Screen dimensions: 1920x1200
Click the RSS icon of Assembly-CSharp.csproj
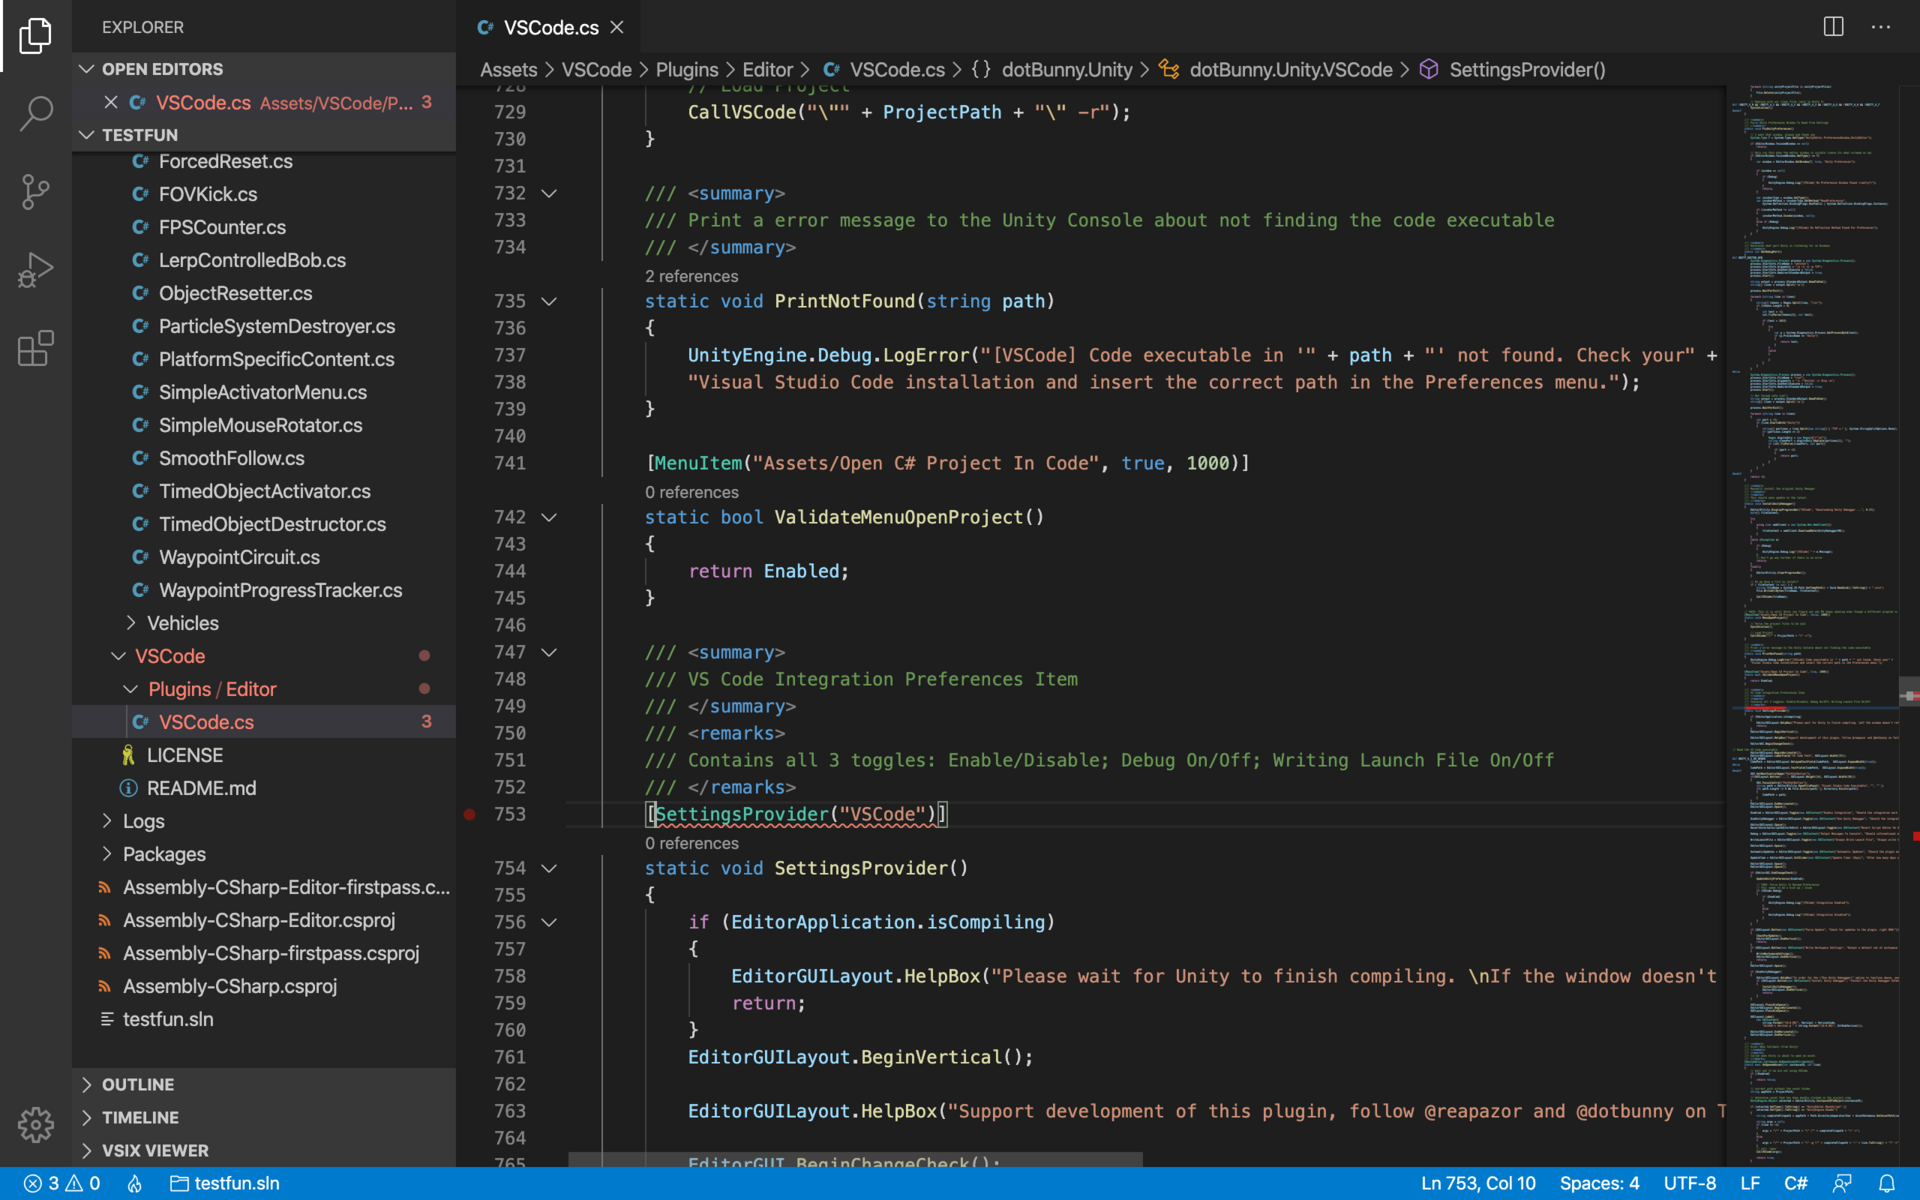pos(104,986)
